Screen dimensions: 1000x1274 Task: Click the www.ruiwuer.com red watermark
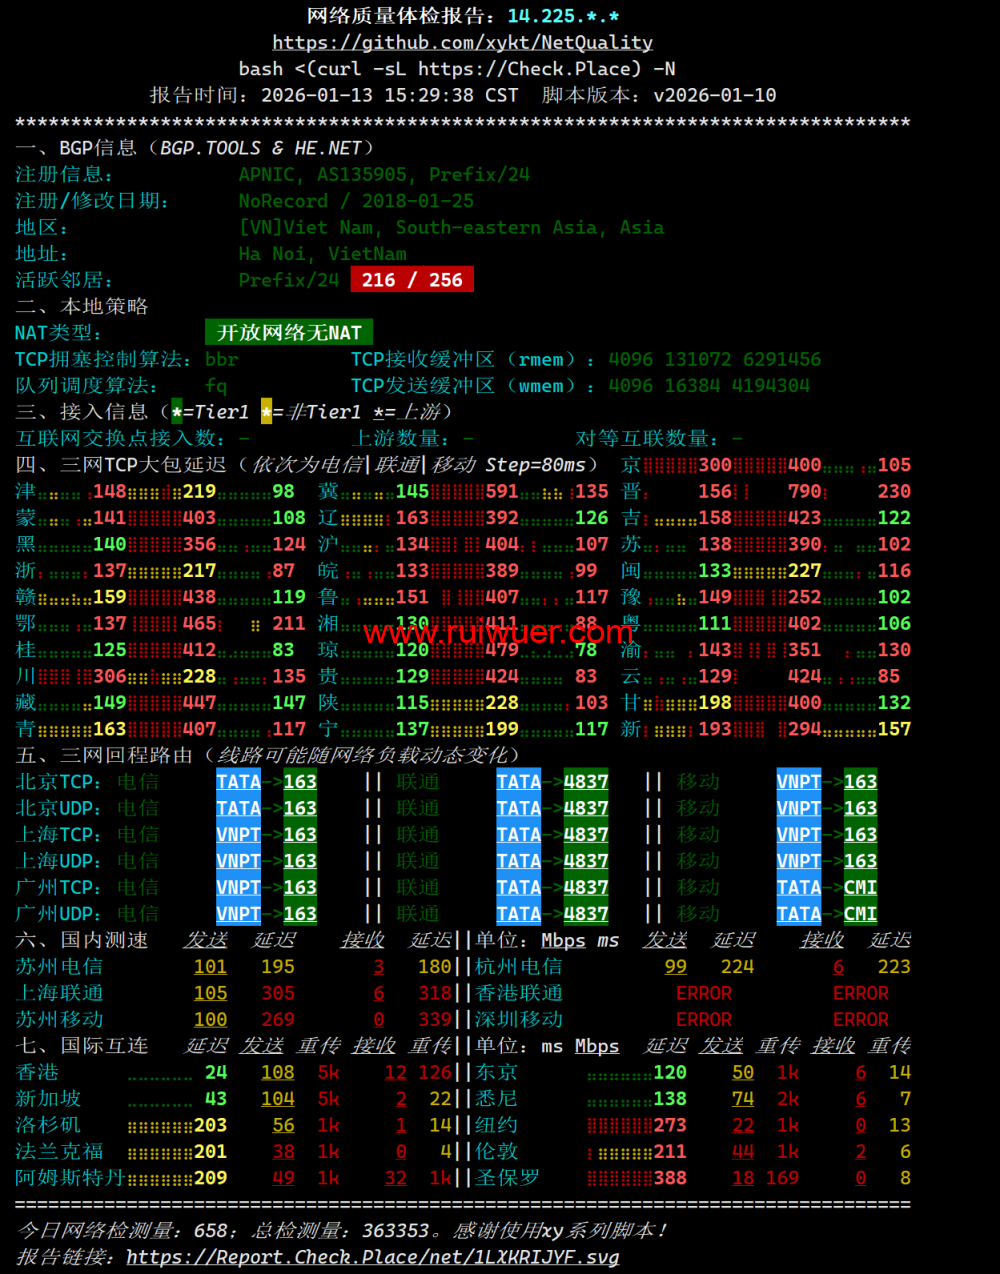498,633
